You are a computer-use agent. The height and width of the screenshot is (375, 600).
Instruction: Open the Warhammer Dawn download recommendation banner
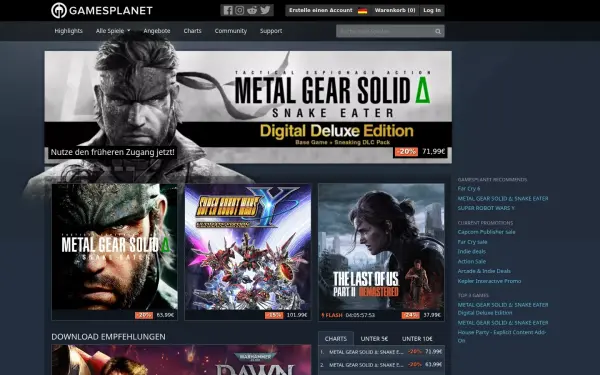181,360
